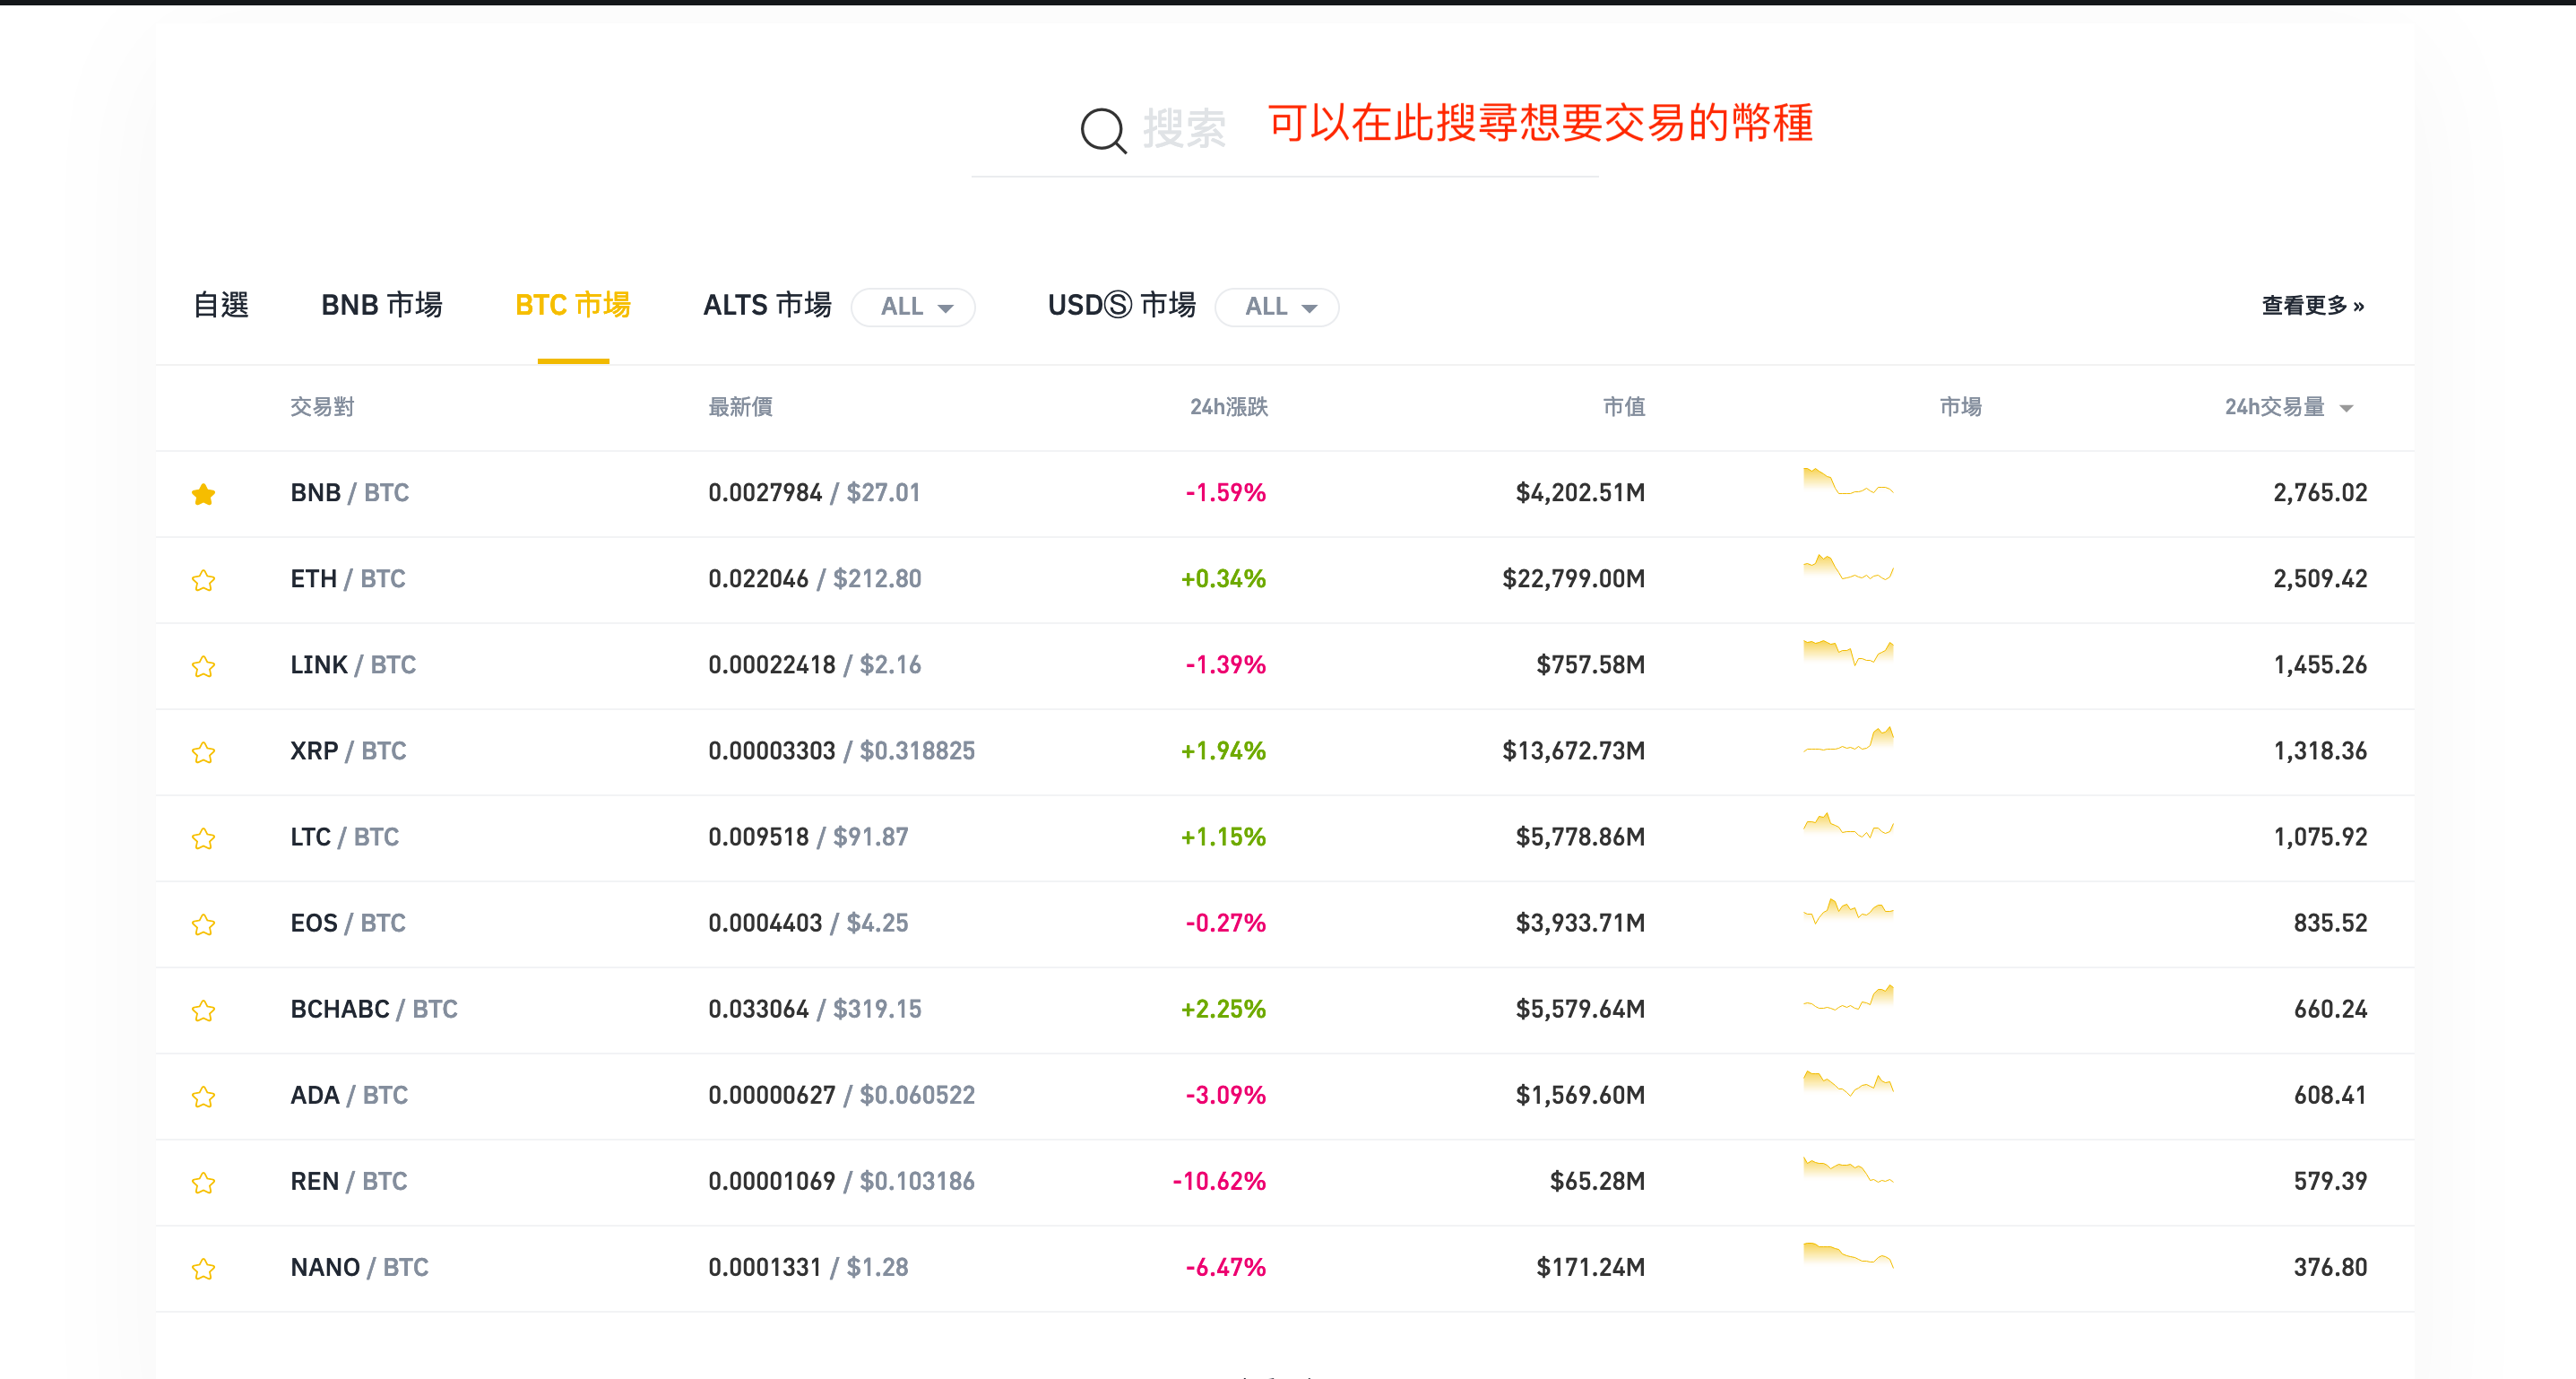The height and width of the screenshot is (1379, 2576).
Task: Open LTC / BTC trading pair
Action: tap(344, 837)
